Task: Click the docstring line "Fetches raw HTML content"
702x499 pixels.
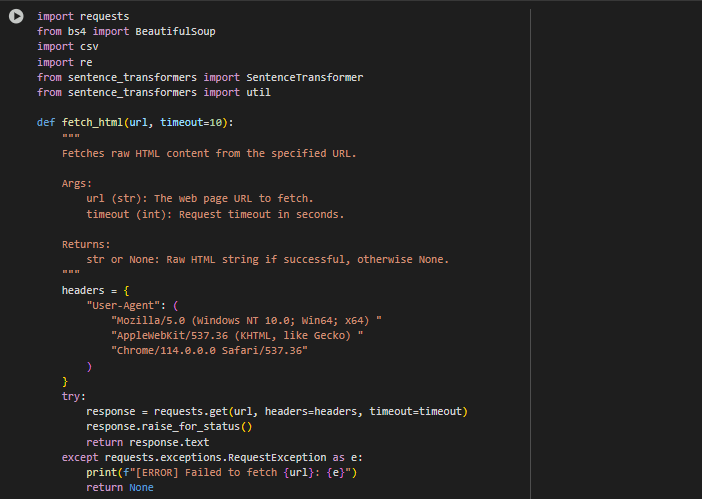Action: point(209,154)
